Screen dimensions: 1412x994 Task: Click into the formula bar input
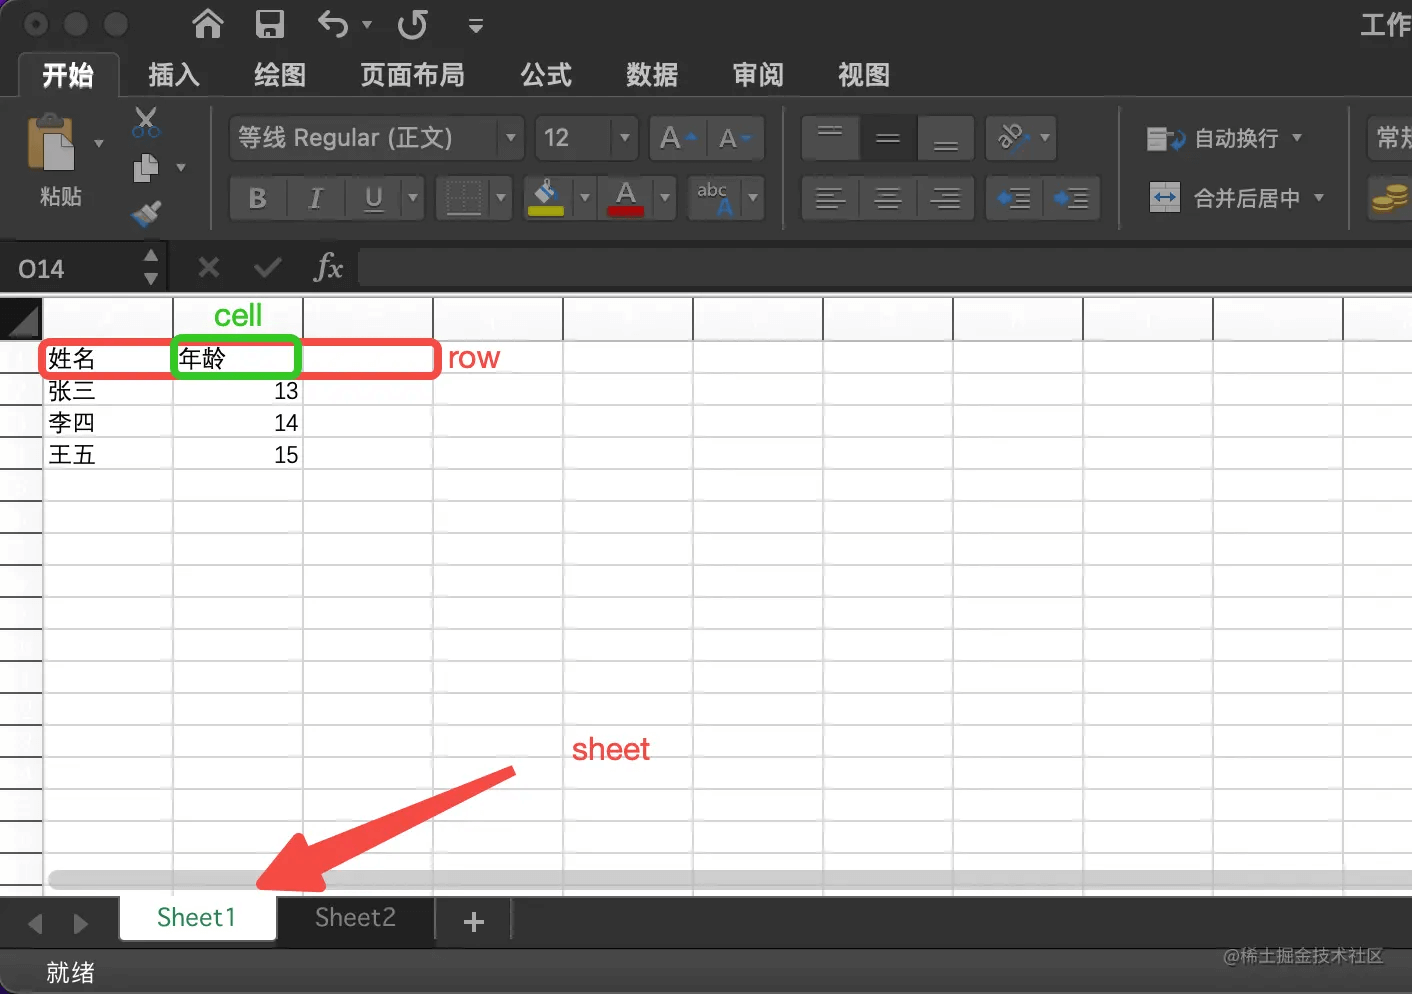884,268
